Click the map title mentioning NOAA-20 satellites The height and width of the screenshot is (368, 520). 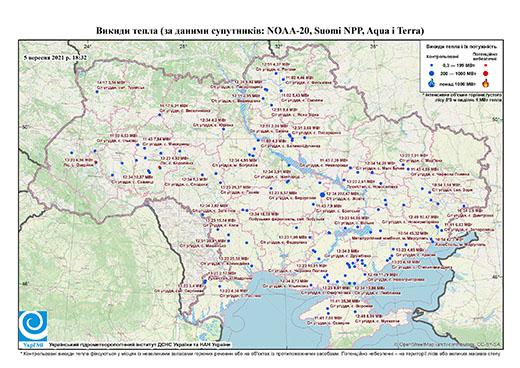(x=260, y=31)
